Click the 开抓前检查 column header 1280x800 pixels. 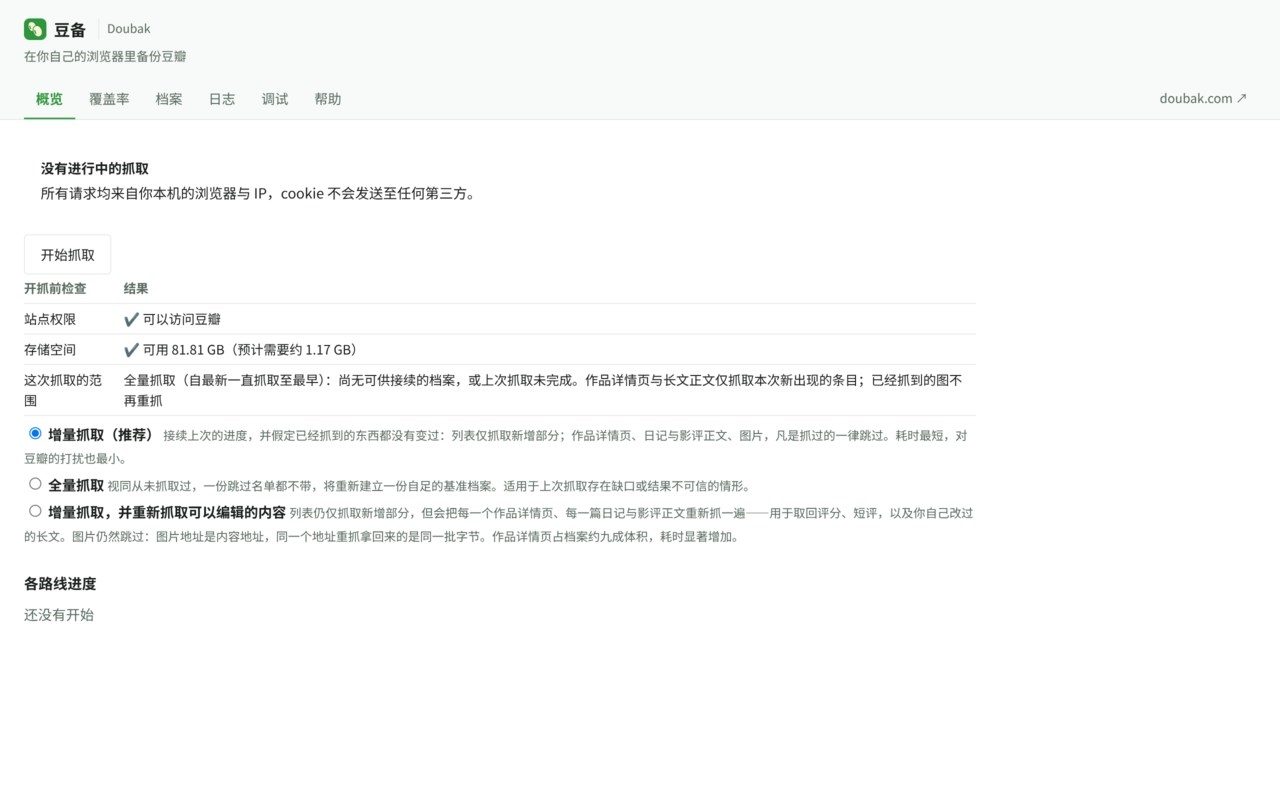coord(55,288)
